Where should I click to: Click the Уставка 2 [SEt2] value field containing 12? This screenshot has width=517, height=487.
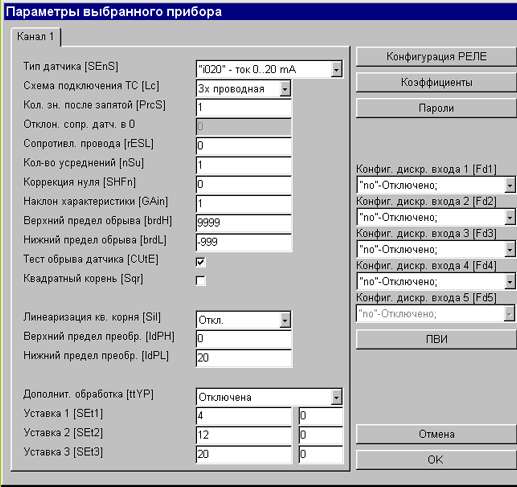click(x=244, y=435)
